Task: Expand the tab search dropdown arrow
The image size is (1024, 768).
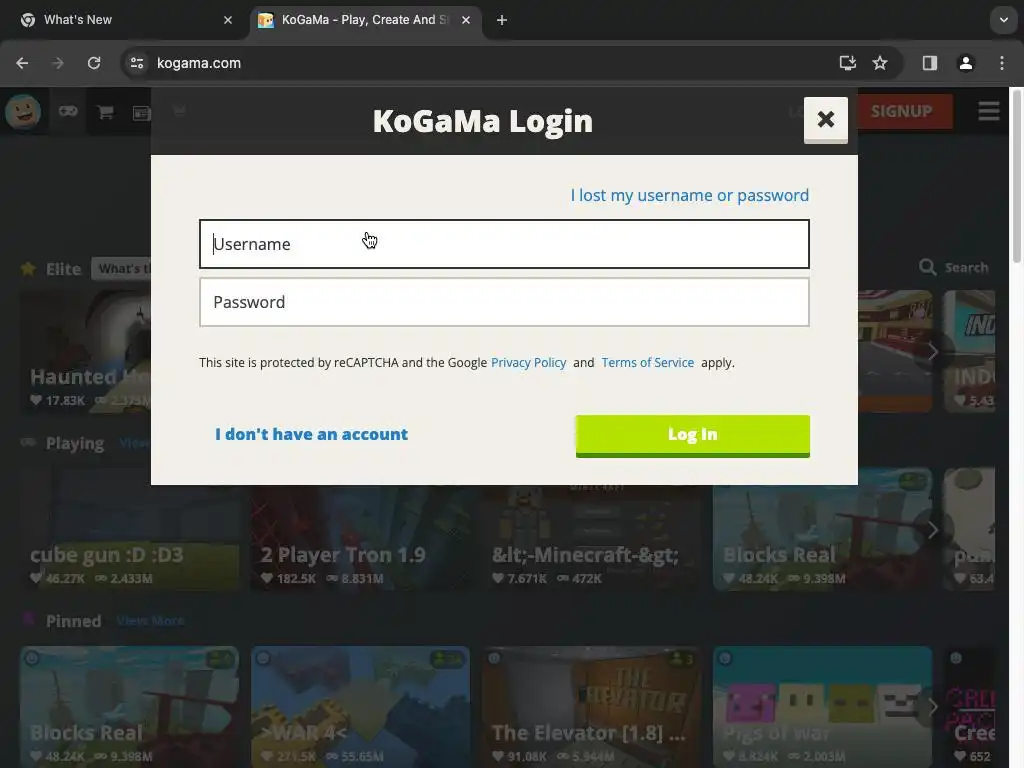Action: coord(1004,20)
